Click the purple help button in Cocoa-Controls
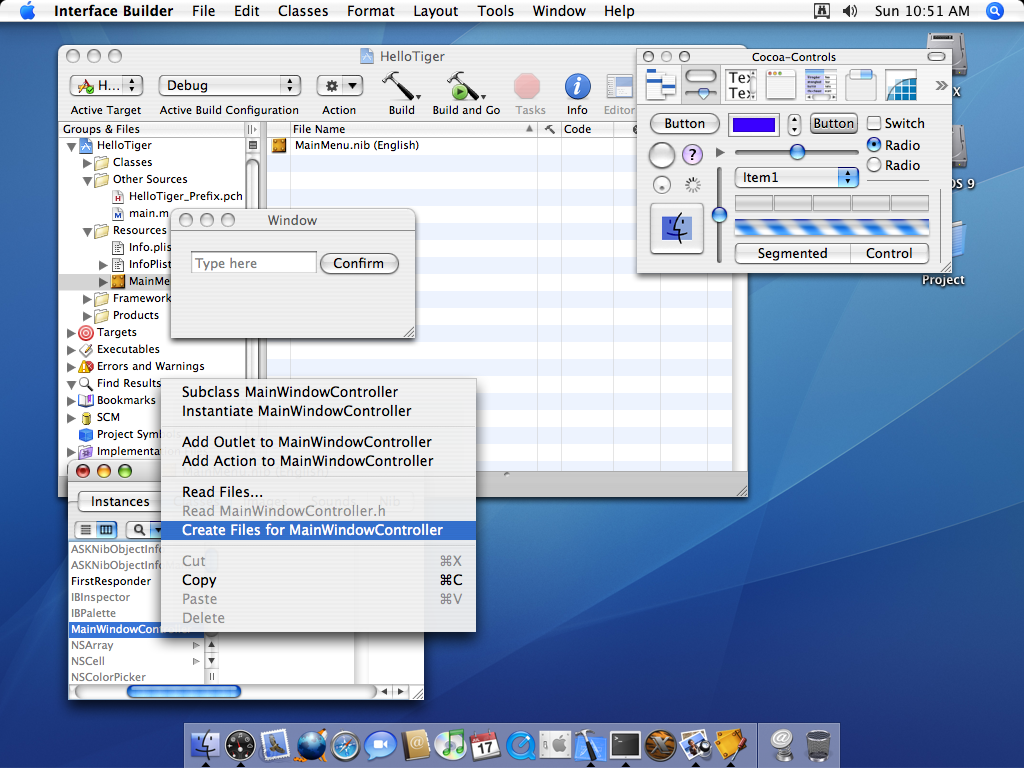The width and height of the screenshot is (1024, 768). click(x=692, y=155)
